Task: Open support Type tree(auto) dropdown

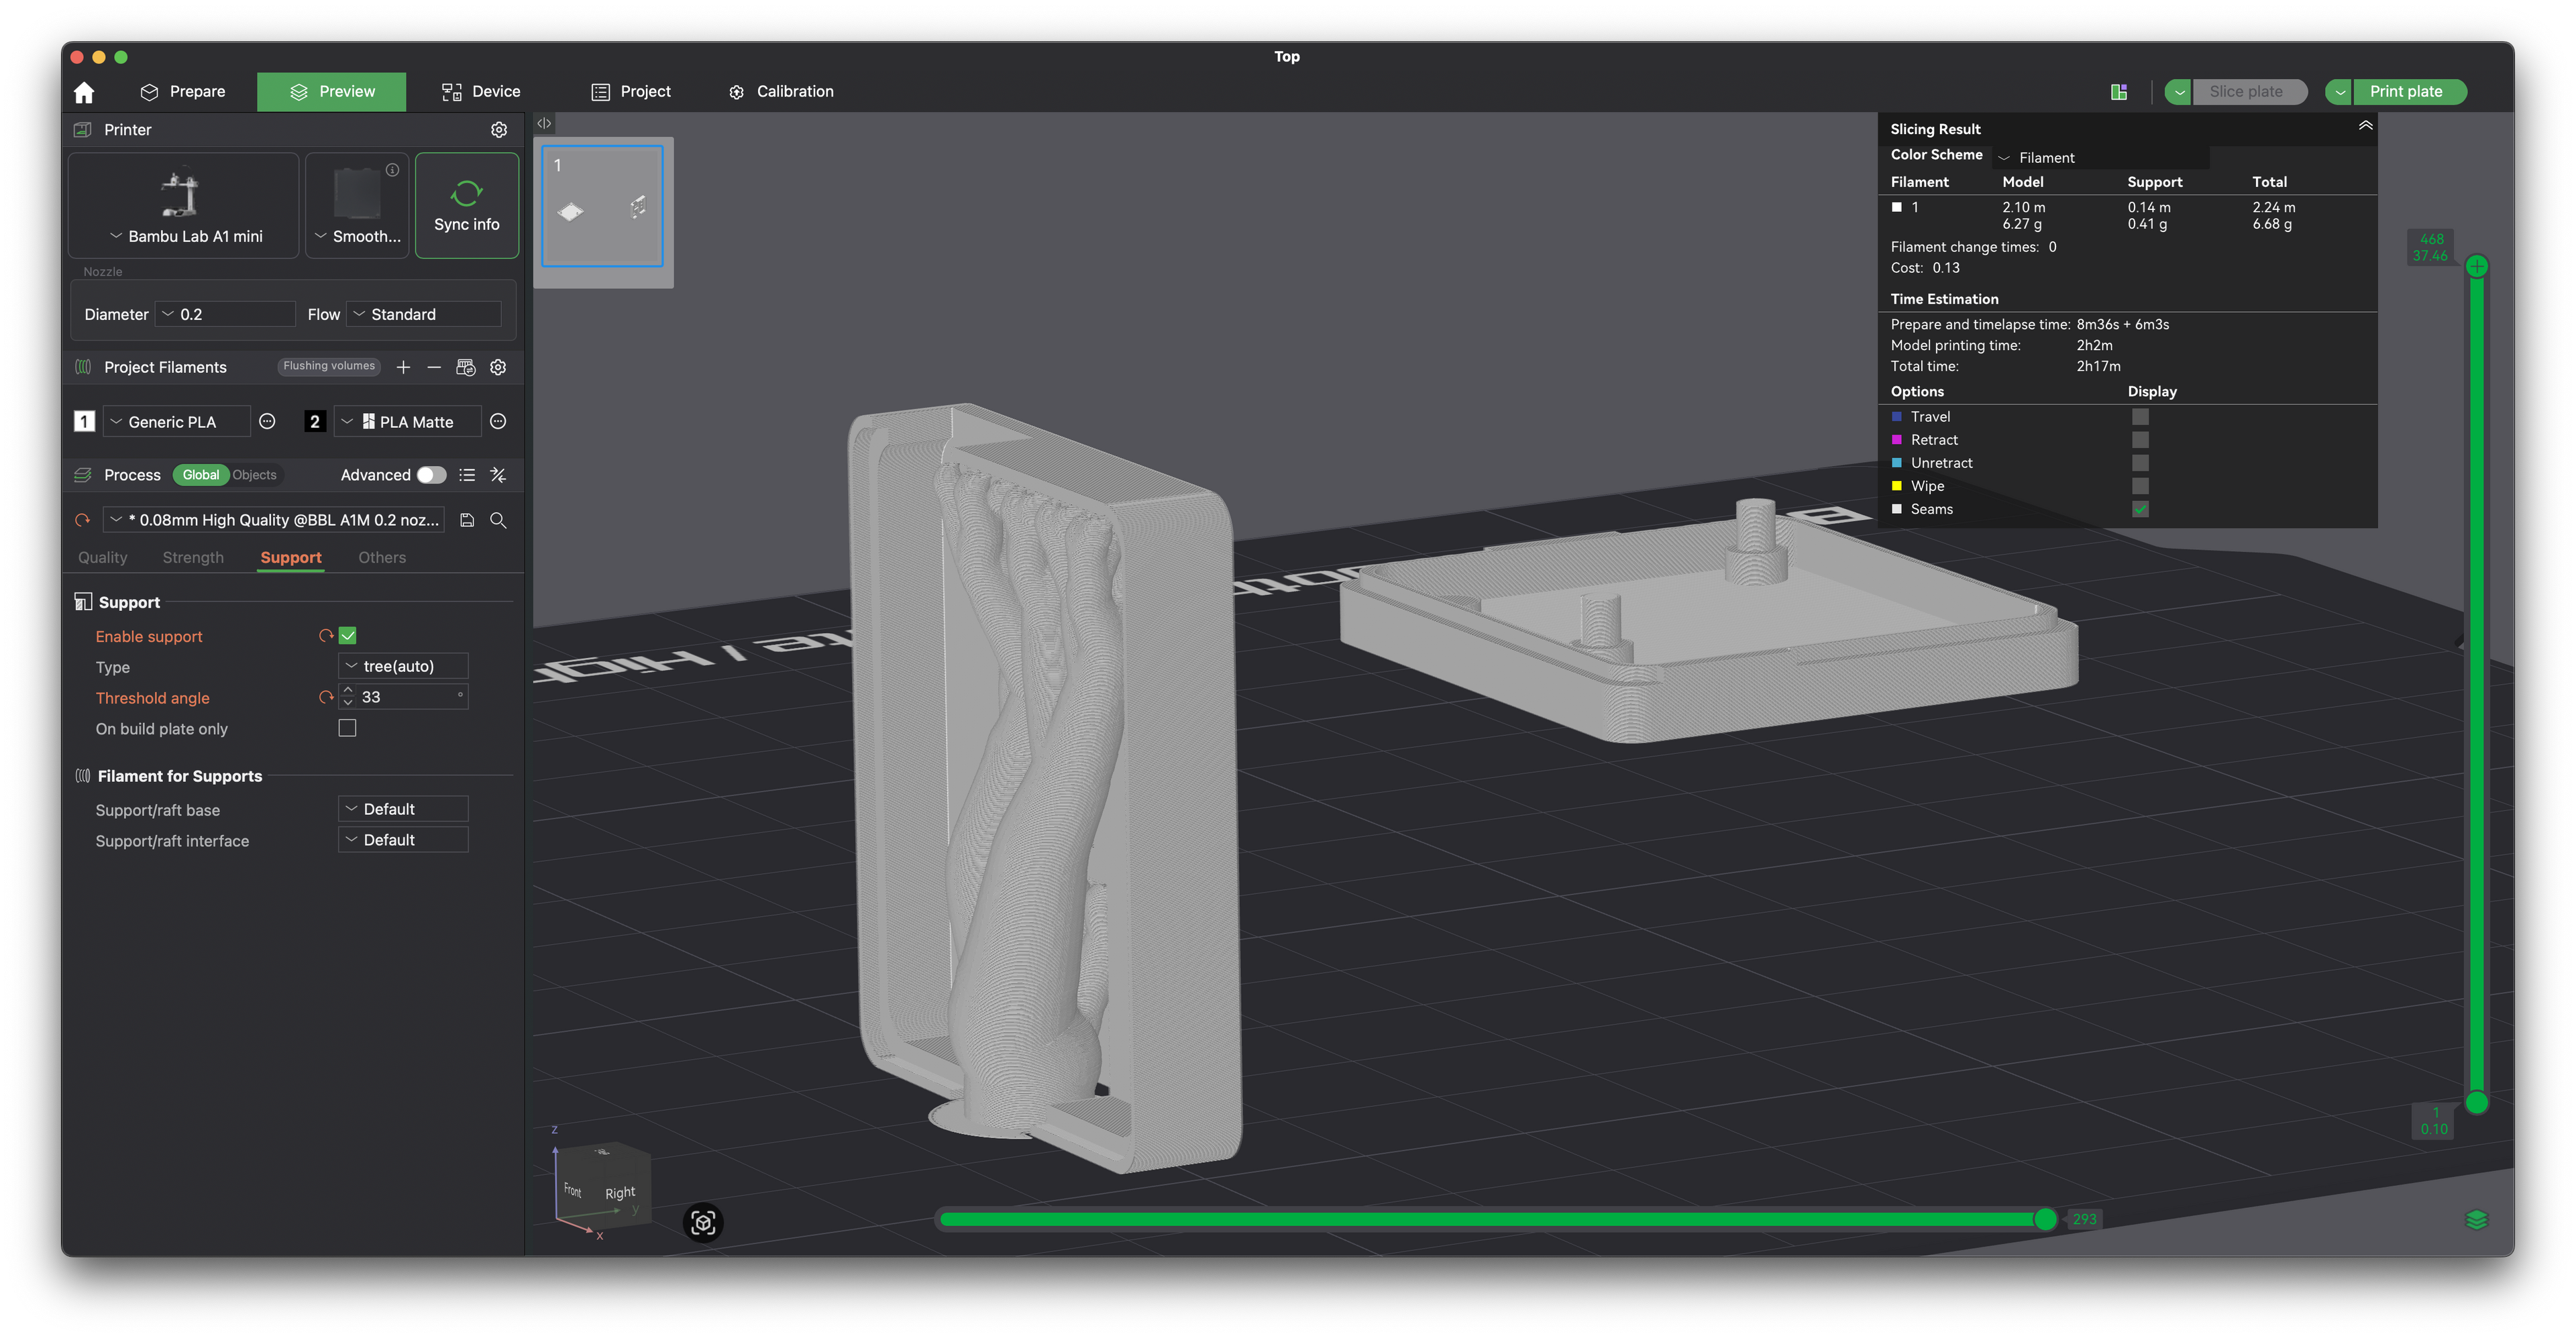Action: [x=404, y=666]
